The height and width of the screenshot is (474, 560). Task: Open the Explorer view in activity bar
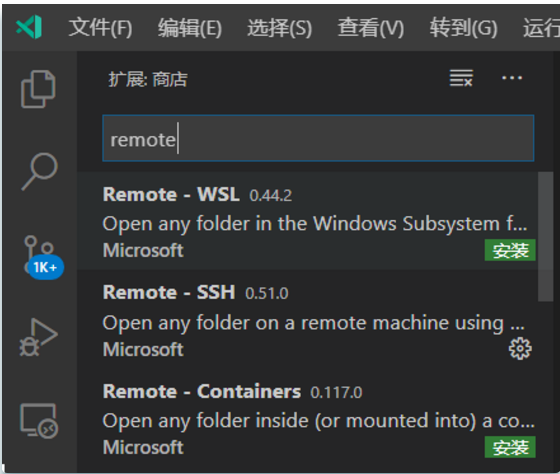(x=38, y=89)
